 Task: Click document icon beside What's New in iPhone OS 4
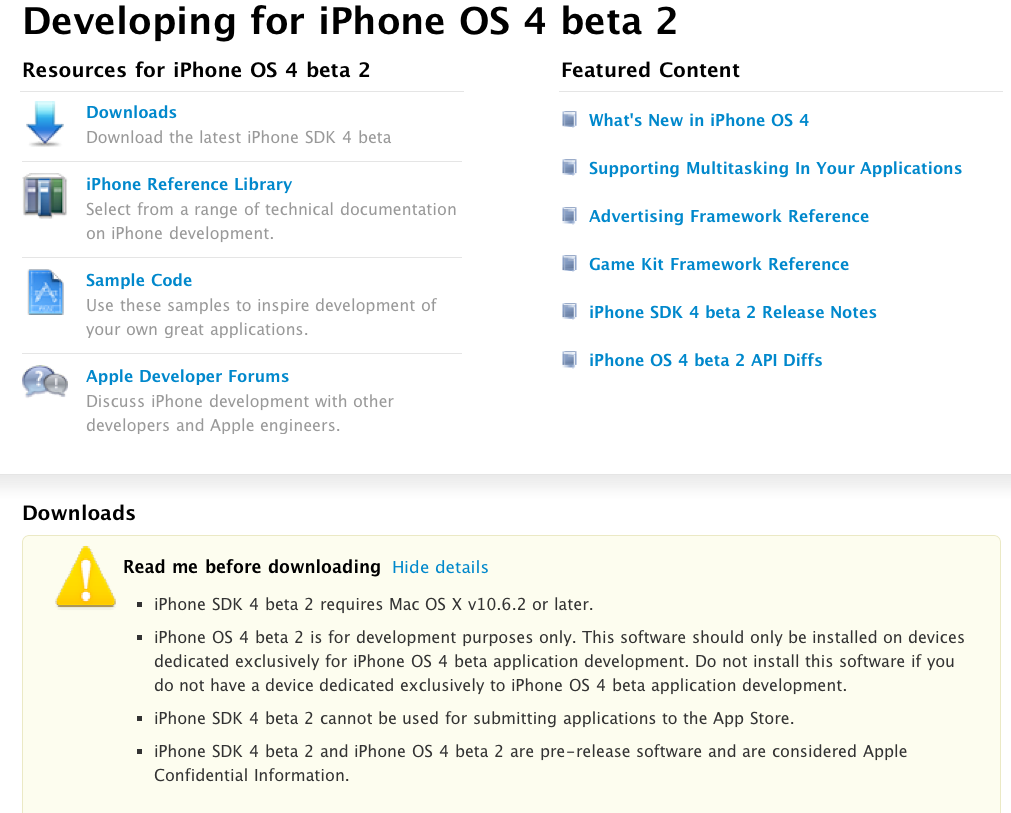pos(569,120)
